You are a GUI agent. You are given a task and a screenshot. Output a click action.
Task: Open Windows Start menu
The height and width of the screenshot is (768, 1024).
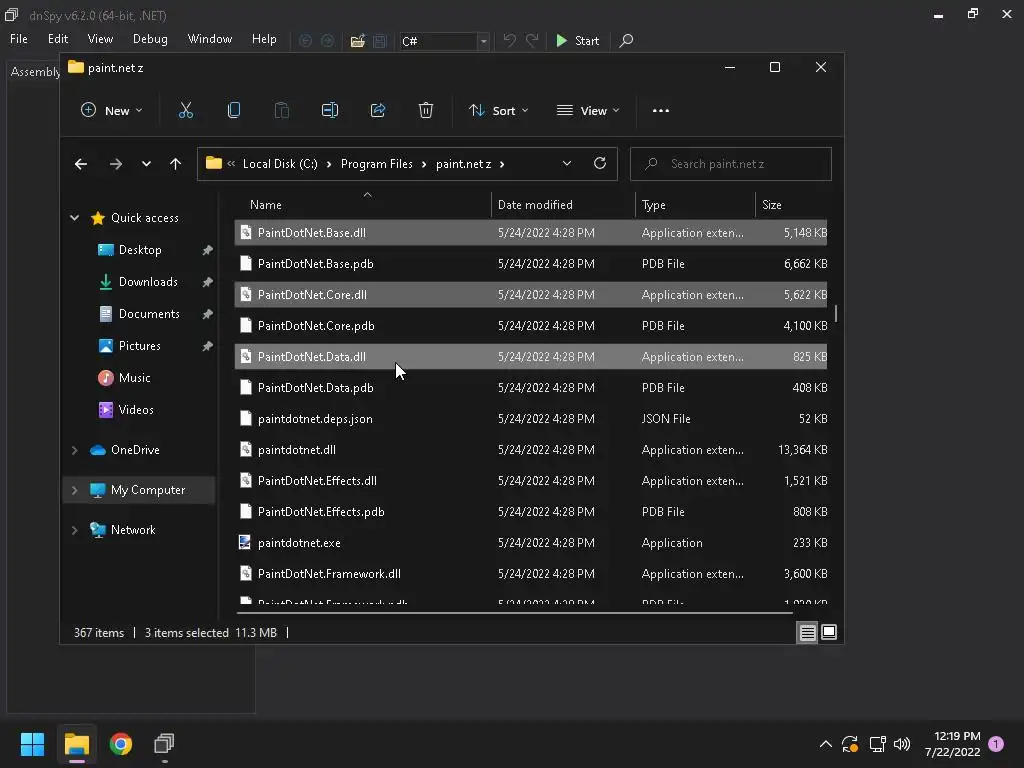[32, 743]
